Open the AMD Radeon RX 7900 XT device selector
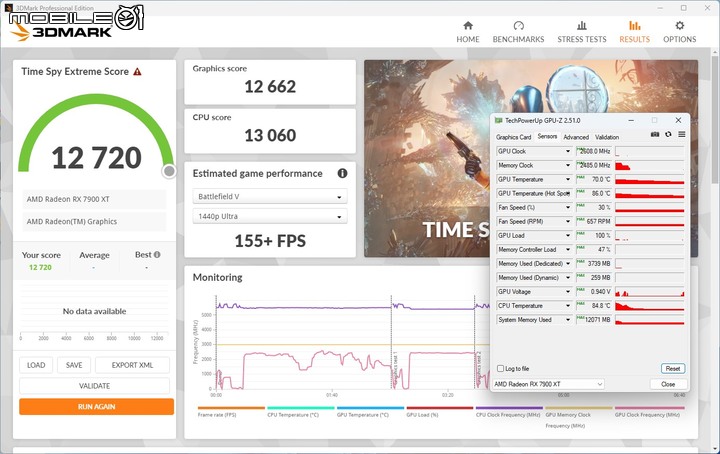 (x=548, y=384)
